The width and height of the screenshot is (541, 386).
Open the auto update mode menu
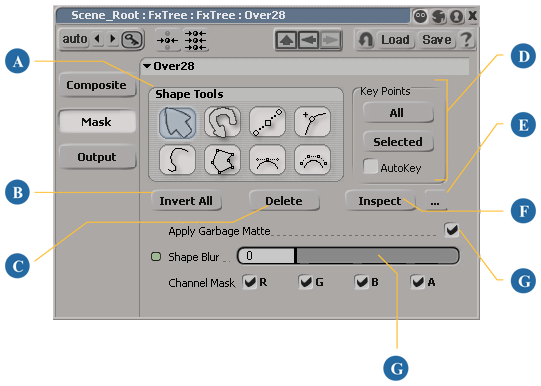(75, 39)
